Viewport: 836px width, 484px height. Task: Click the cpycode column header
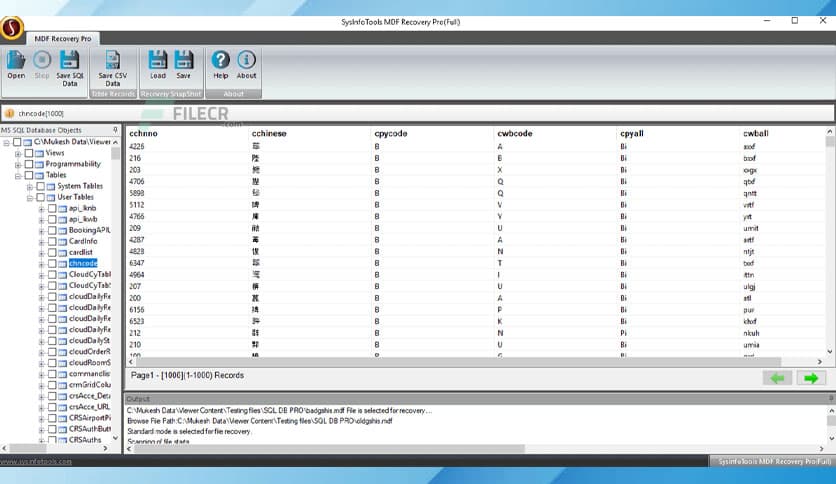[391, 133]
